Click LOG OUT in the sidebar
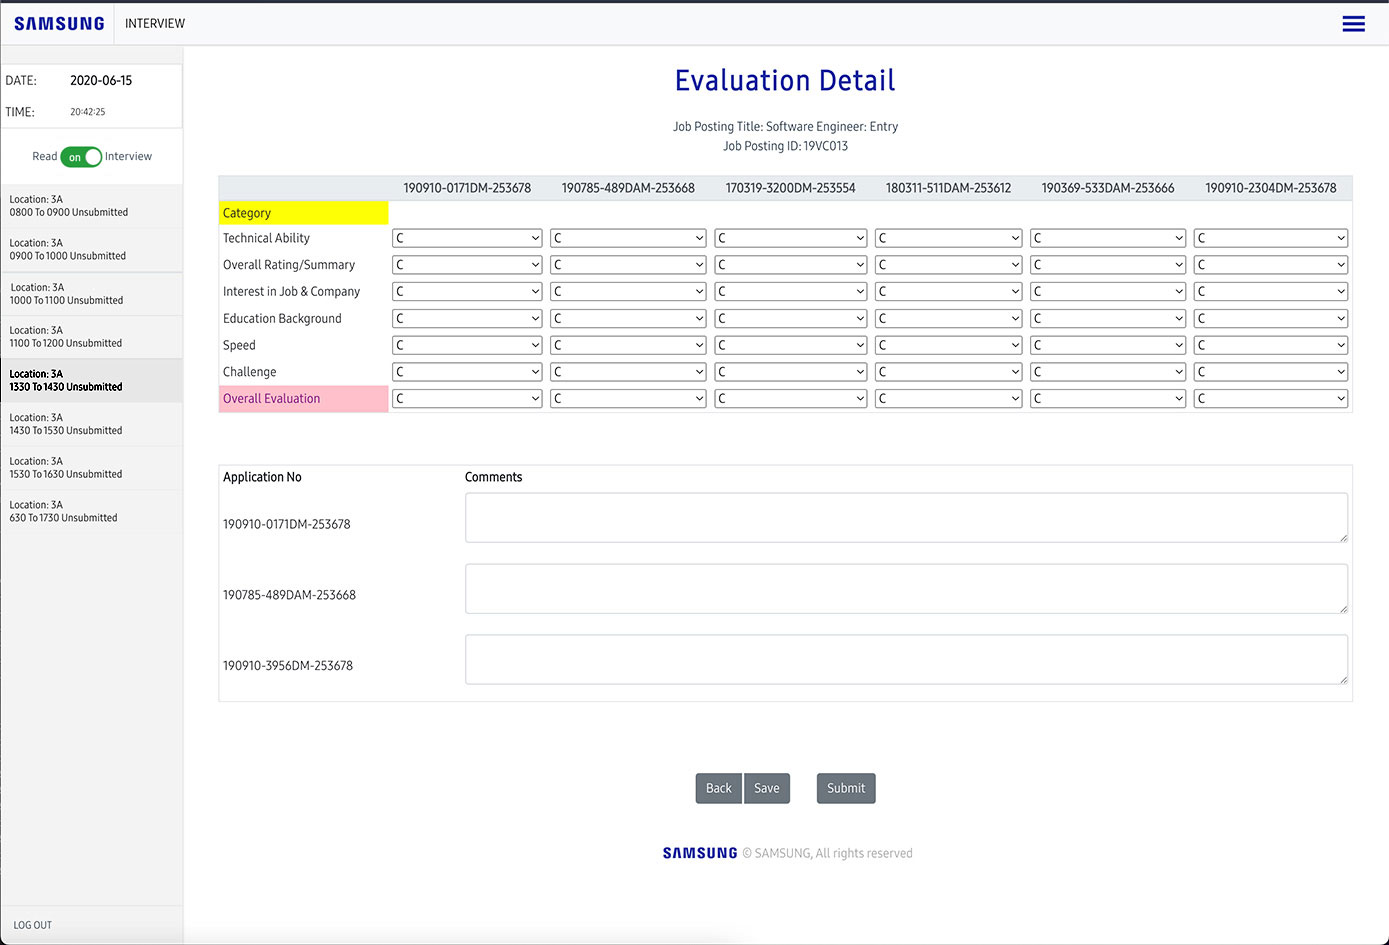This screenshot has height=945, width=1389. (33, 925)
